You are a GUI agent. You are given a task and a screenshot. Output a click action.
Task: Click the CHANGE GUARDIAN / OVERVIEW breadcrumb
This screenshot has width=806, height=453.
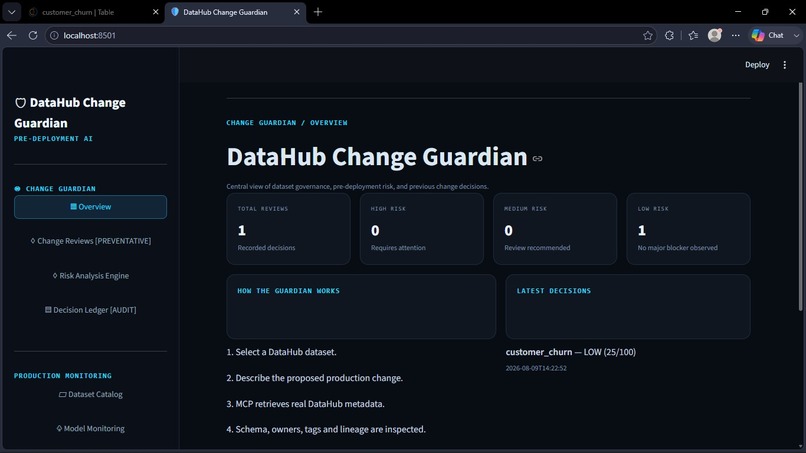(x=287, y=123)
